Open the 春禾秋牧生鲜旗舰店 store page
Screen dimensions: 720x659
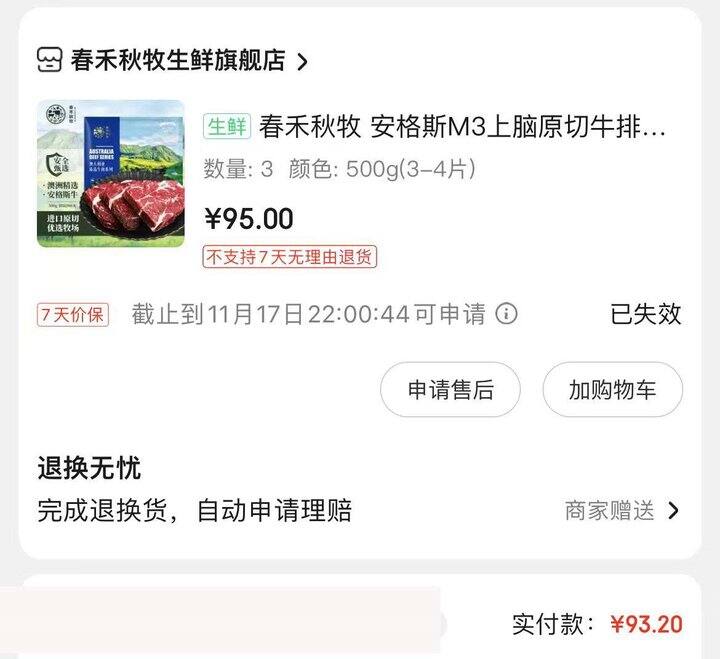(x=178, y=60)
